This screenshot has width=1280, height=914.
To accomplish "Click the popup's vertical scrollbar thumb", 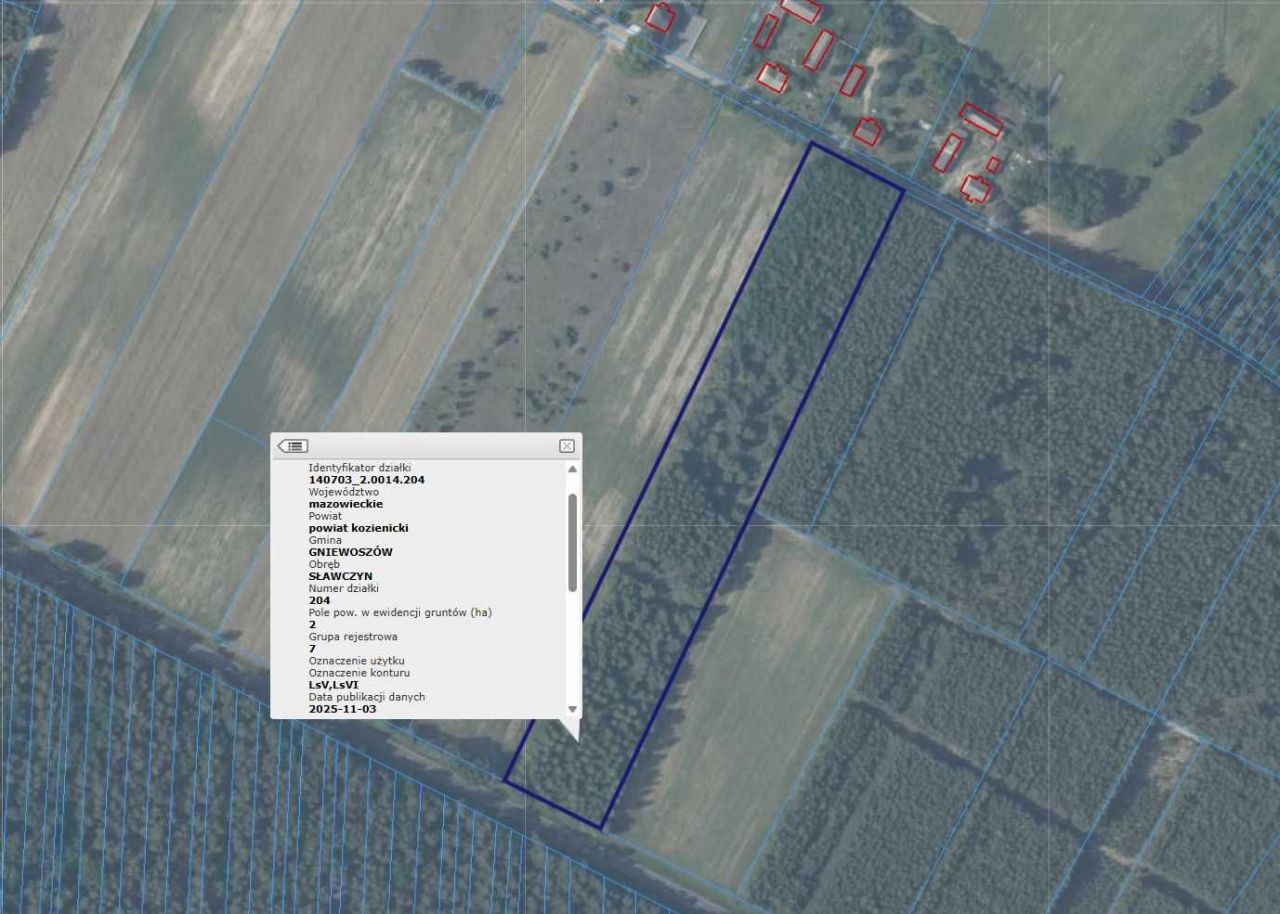I will 573,542.
